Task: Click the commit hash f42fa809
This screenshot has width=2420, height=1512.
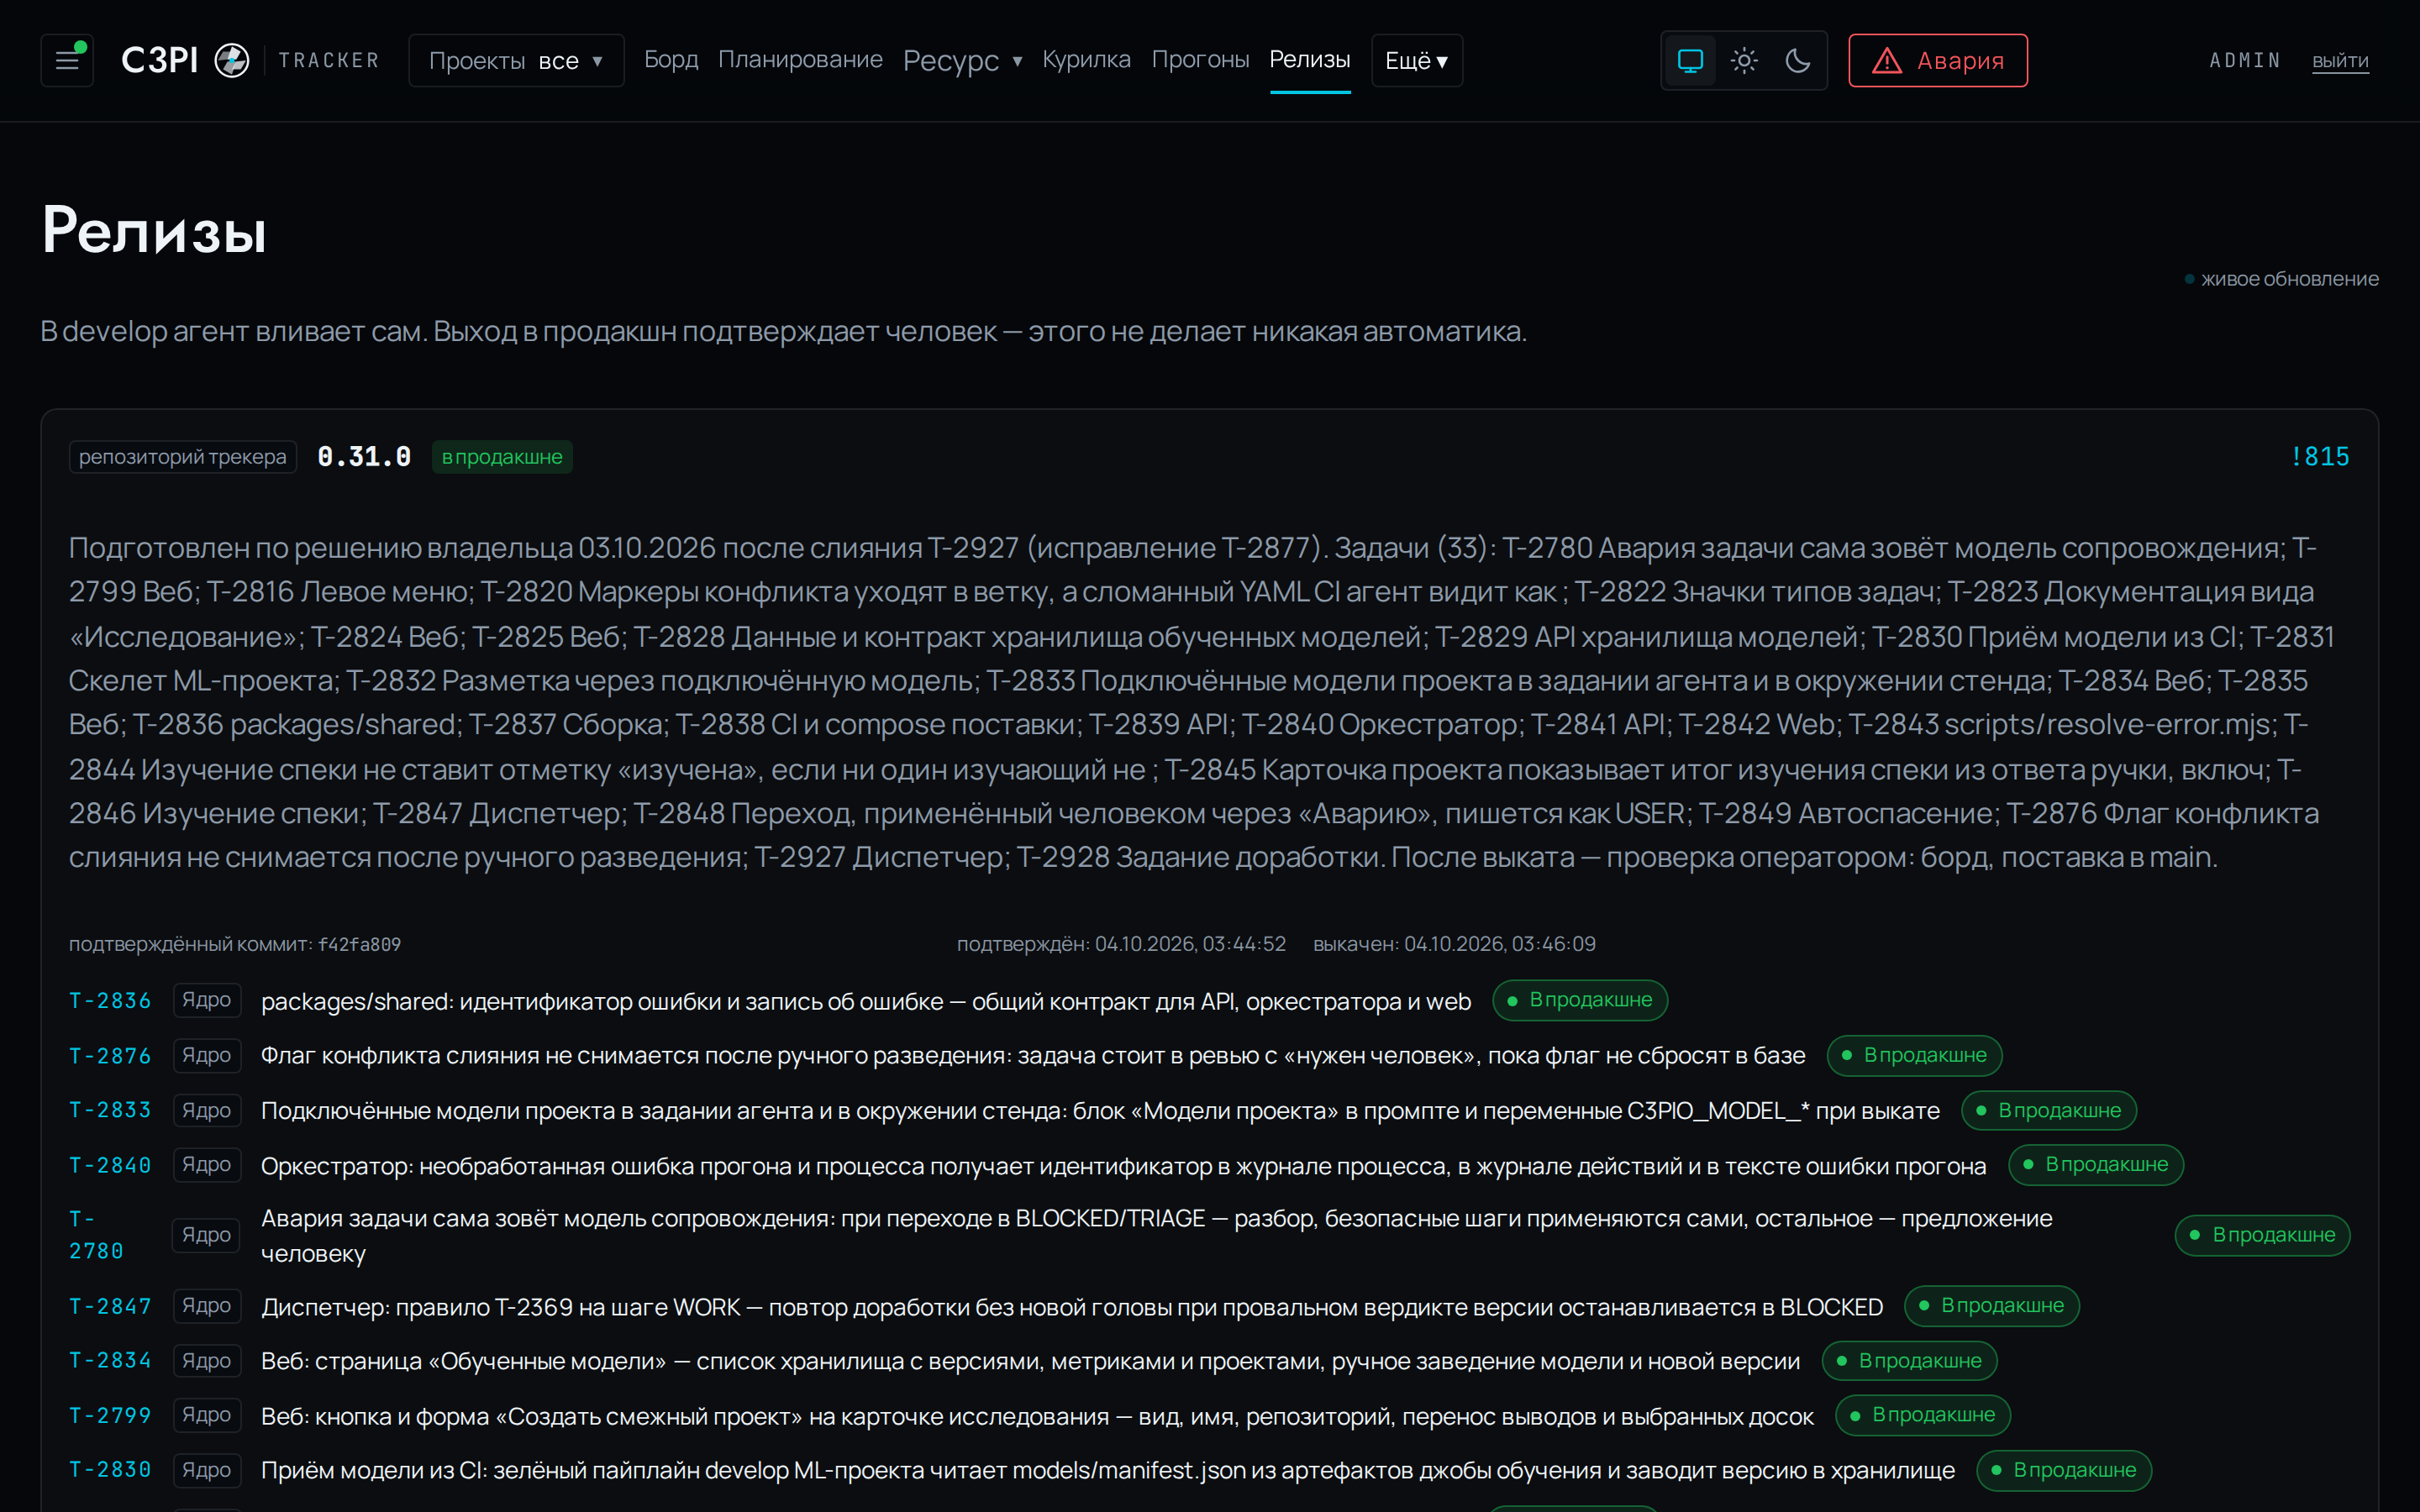Action: tap(359, 944)
